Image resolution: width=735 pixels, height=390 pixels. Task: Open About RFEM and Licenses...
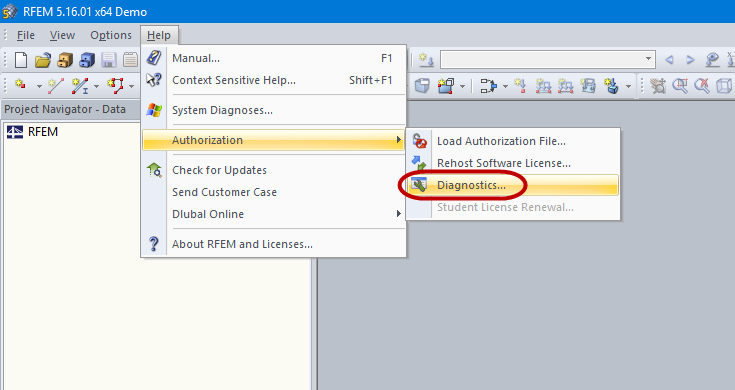pyautogui.click(x=274, y=244)
